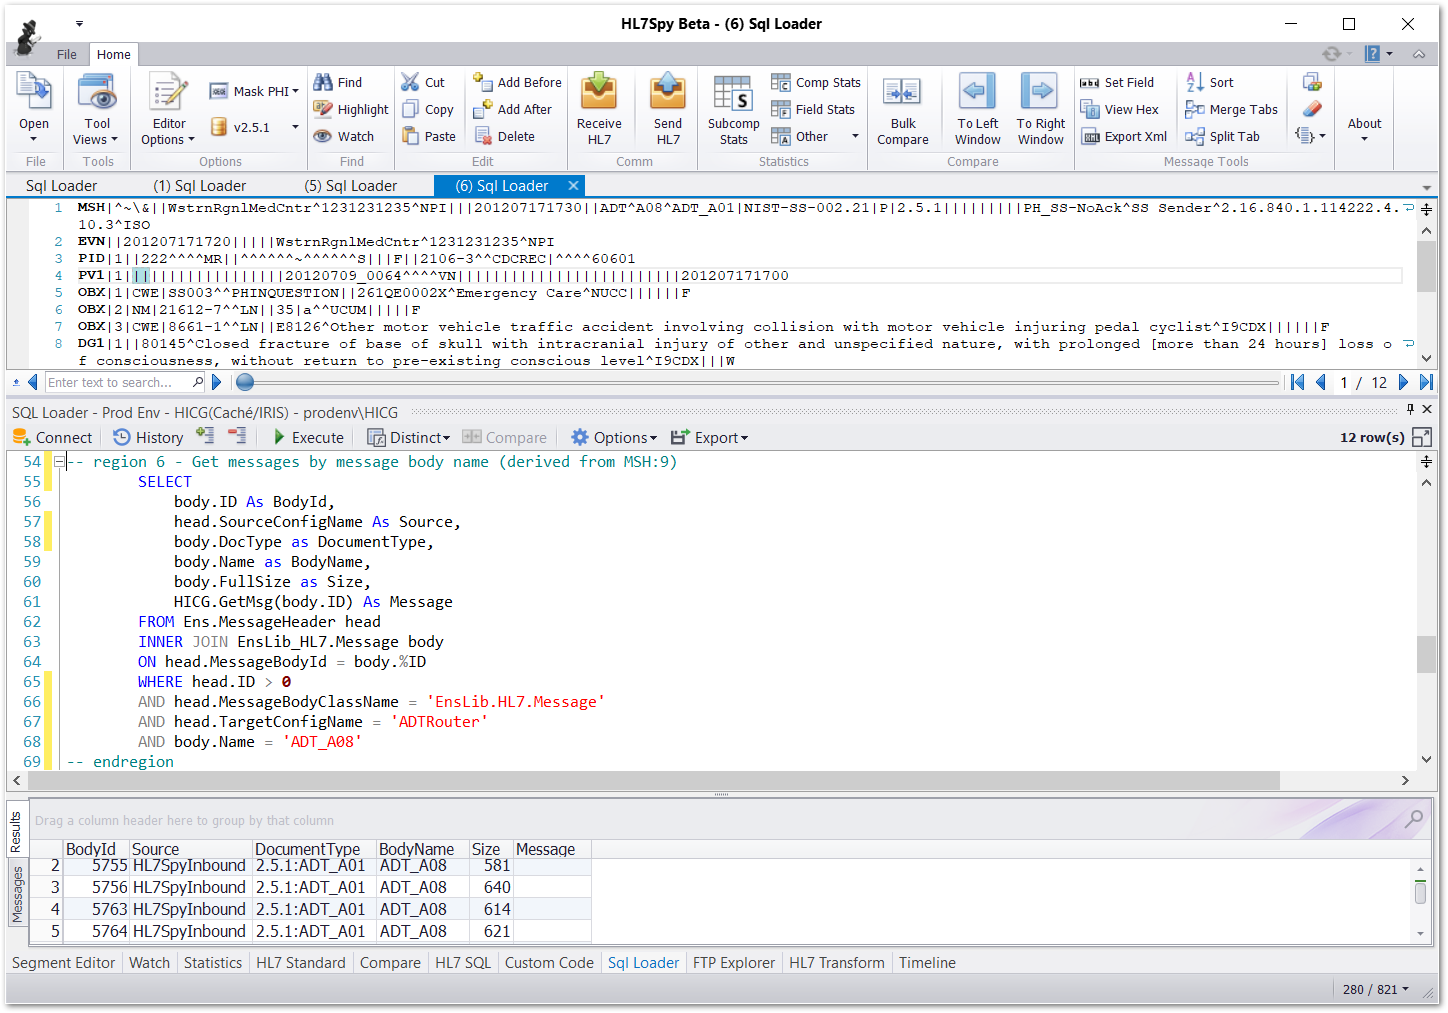Viewport: 1448px width, 1013px height.
Task: Open Field Stats
Action: [x=813, y=109]
